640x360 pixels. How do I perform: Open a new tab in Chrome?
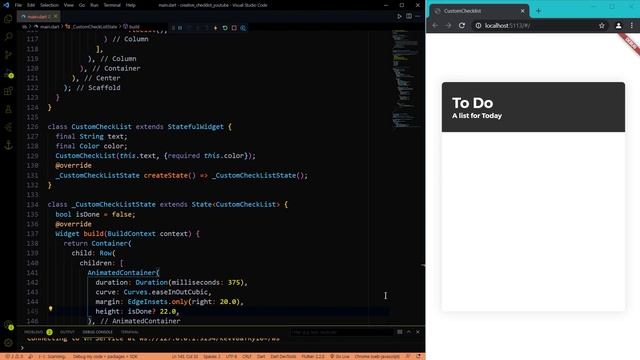click(538, 11)
